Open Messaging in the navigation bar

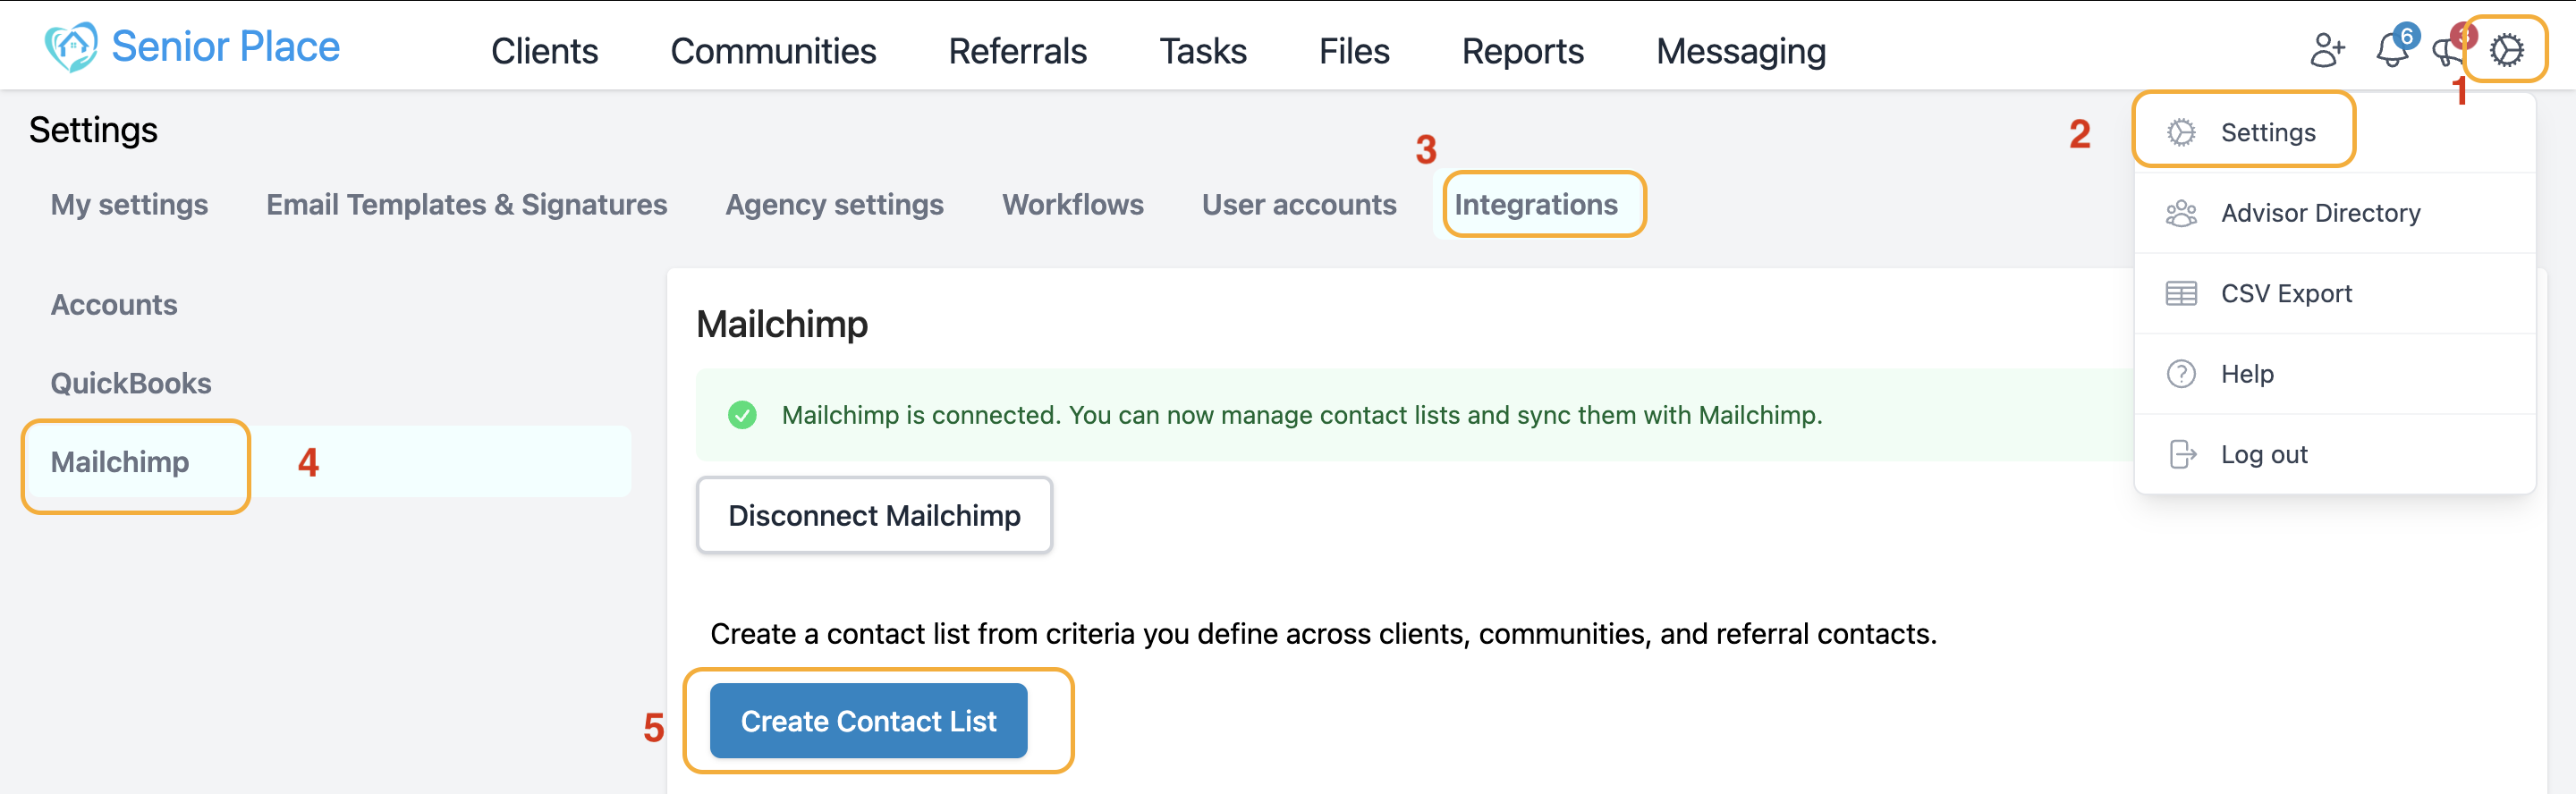click(x=1740, y=51)
